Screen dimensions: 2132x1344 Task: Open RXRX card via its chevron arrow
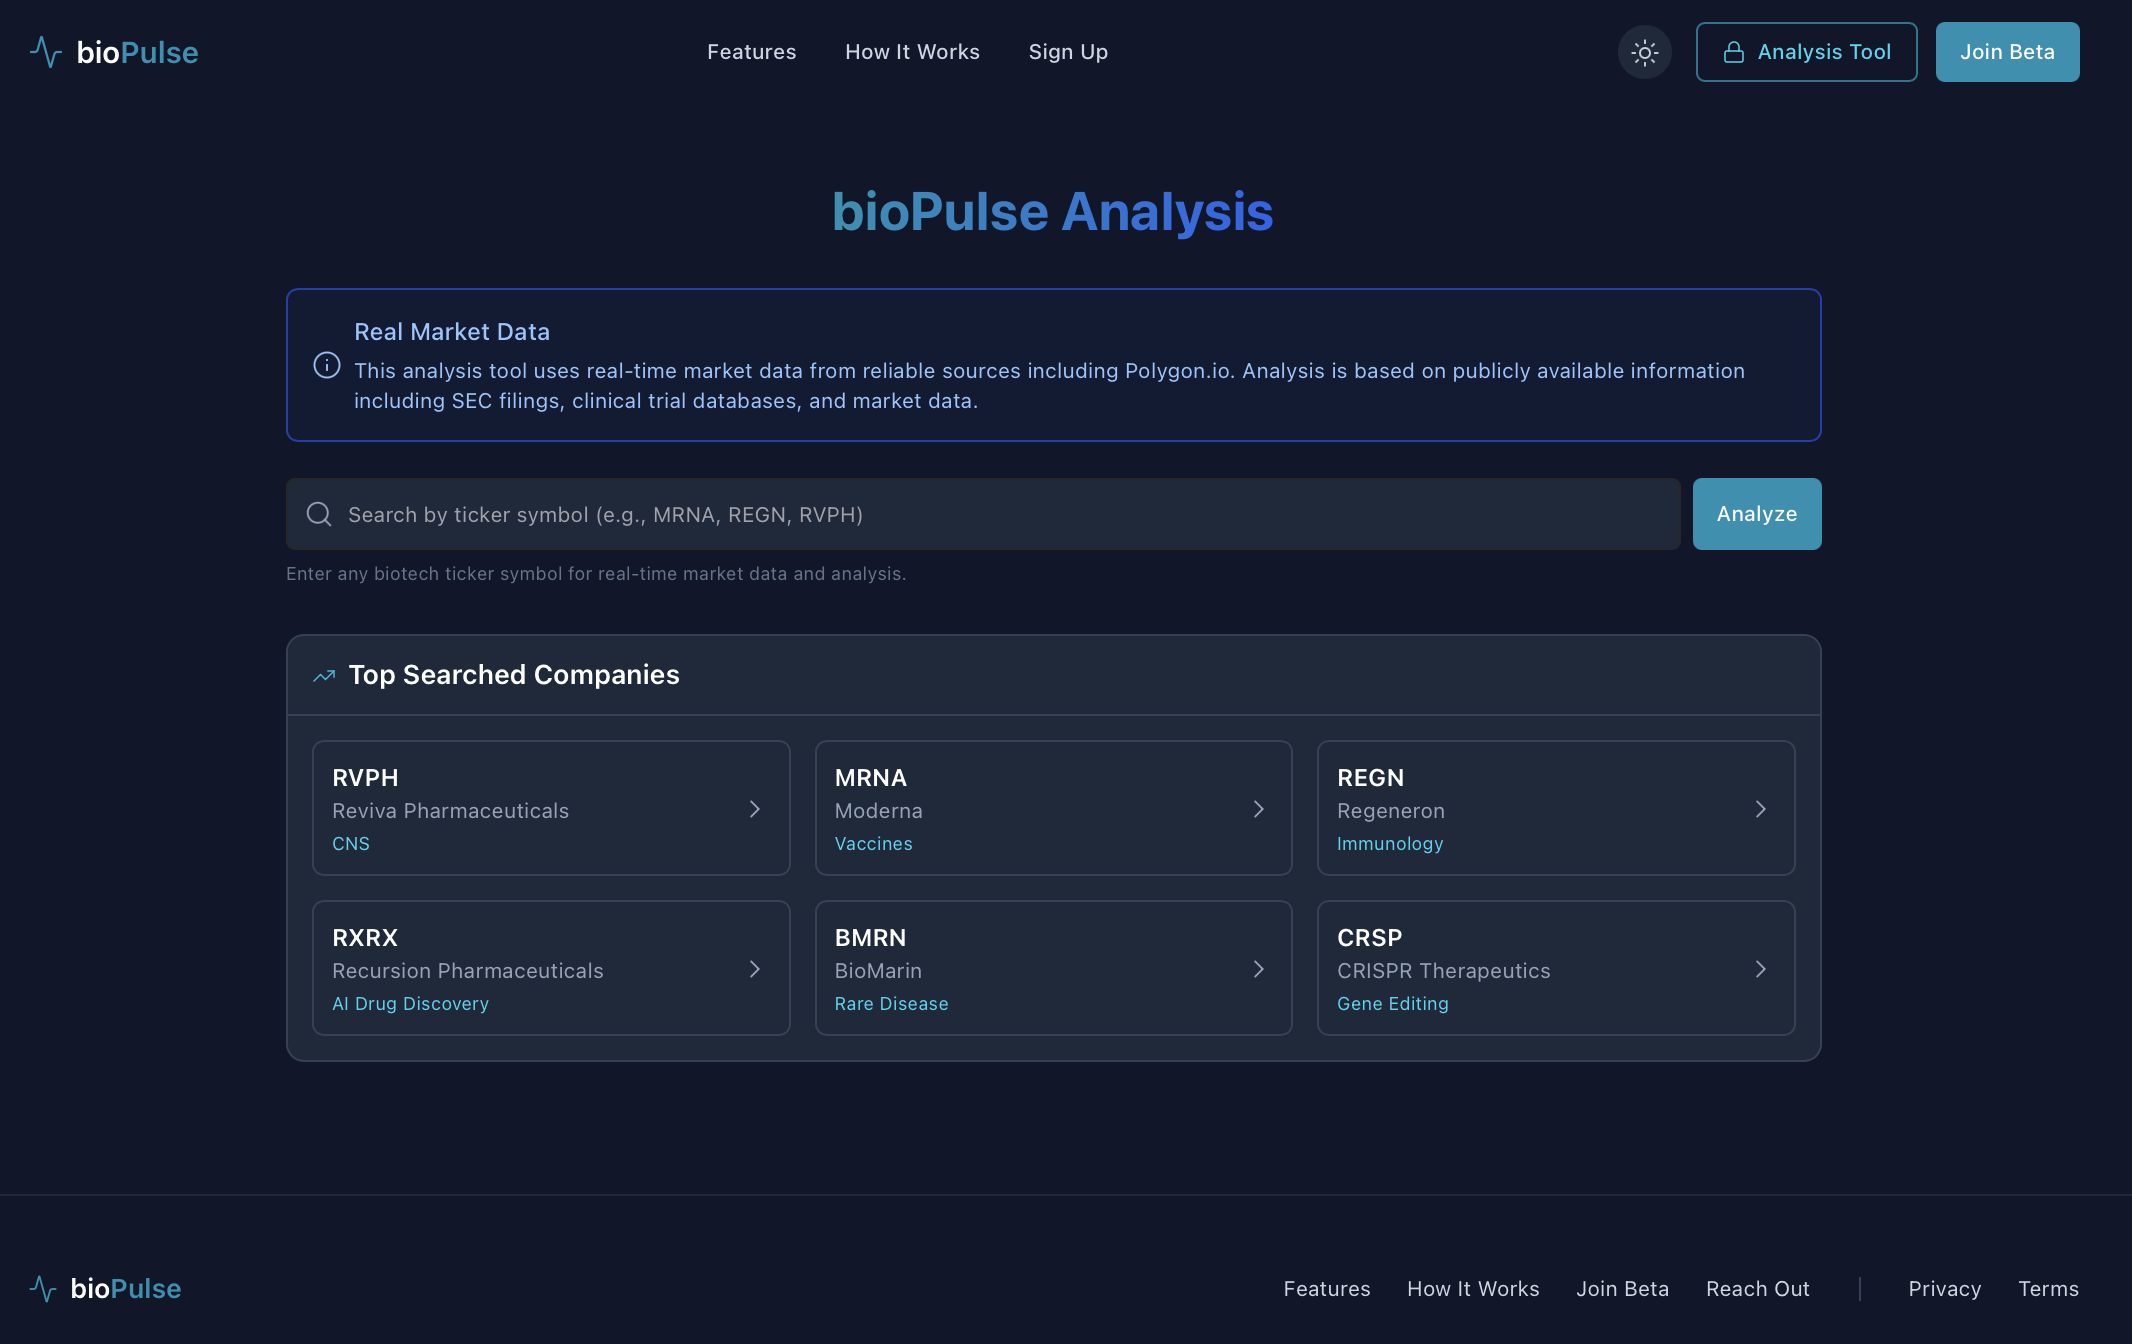[755, 969]
